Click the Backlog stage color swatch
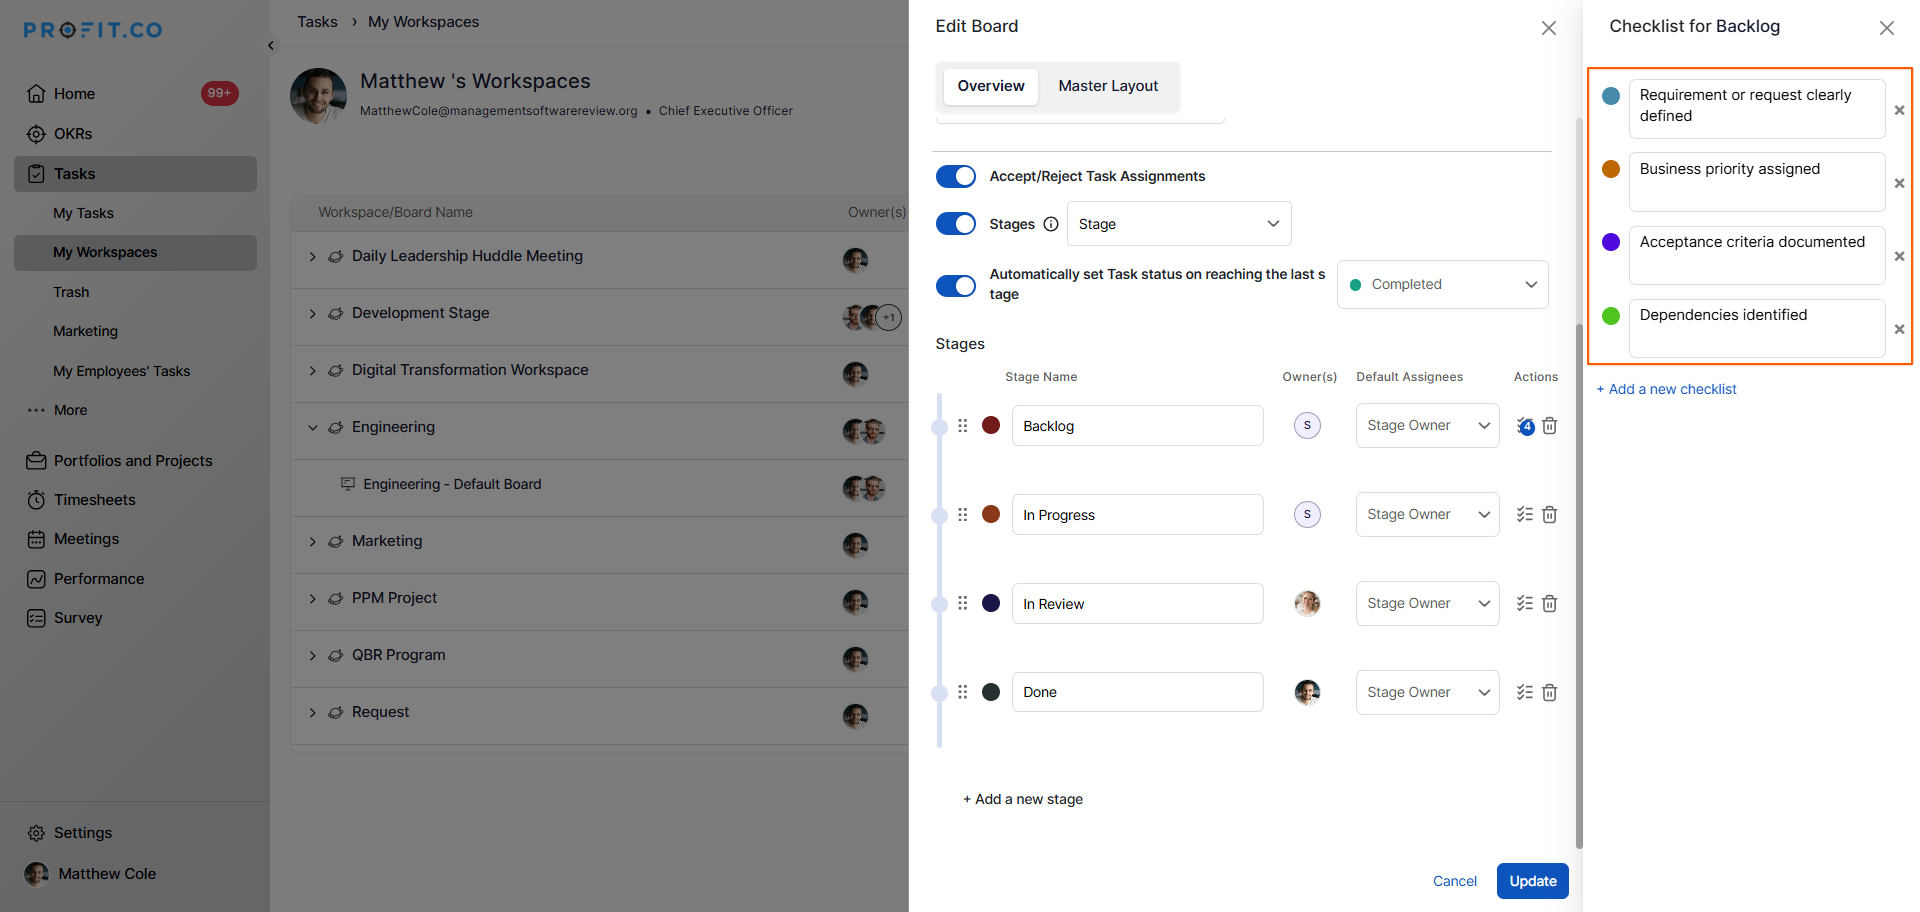Viewport: 1920px width, 912px height. 991,426
